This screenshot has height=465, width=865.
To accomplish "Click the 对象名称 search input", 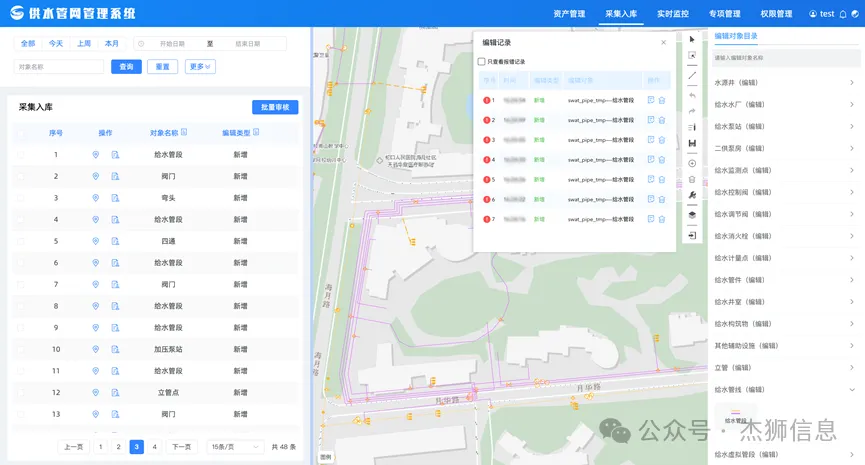I will click(58, 67).
